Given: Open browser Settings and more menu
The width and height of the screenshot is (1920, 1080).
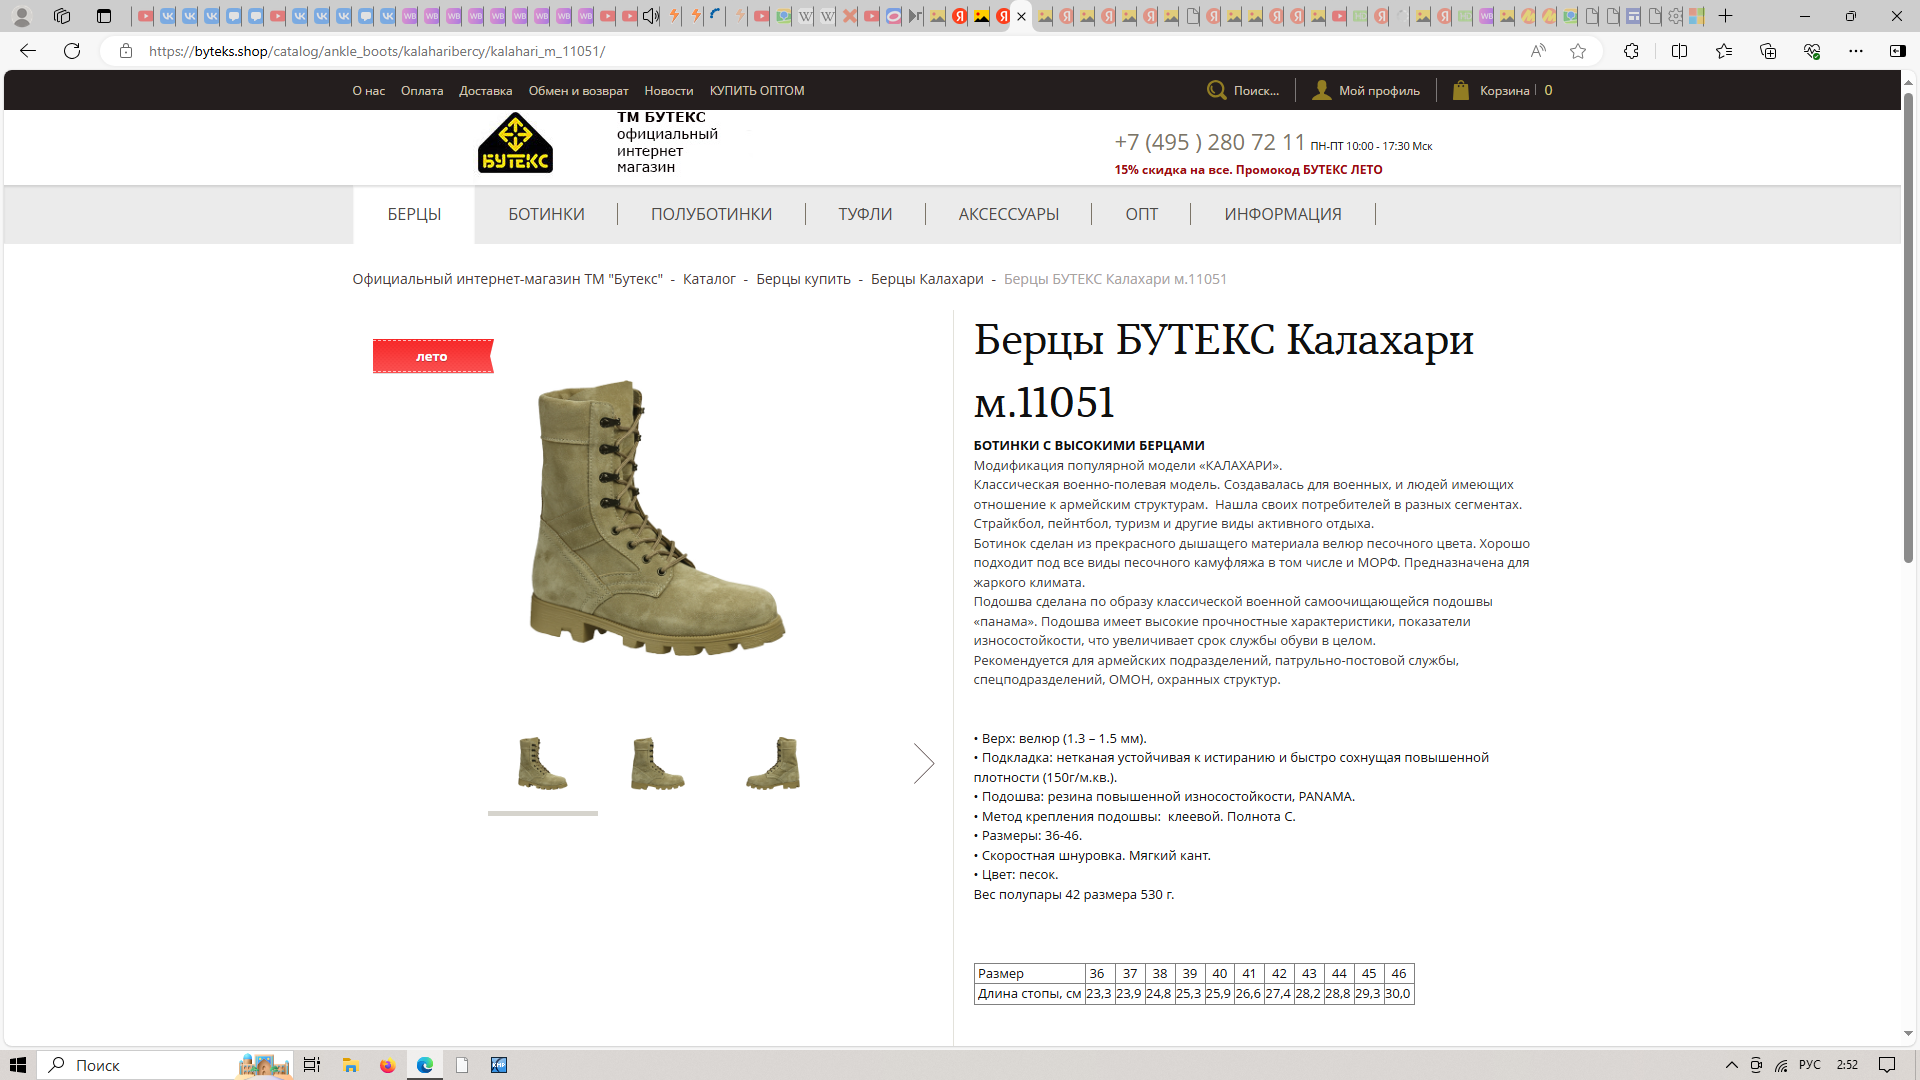Looking at the screenshot, I should coord(1855,51).
